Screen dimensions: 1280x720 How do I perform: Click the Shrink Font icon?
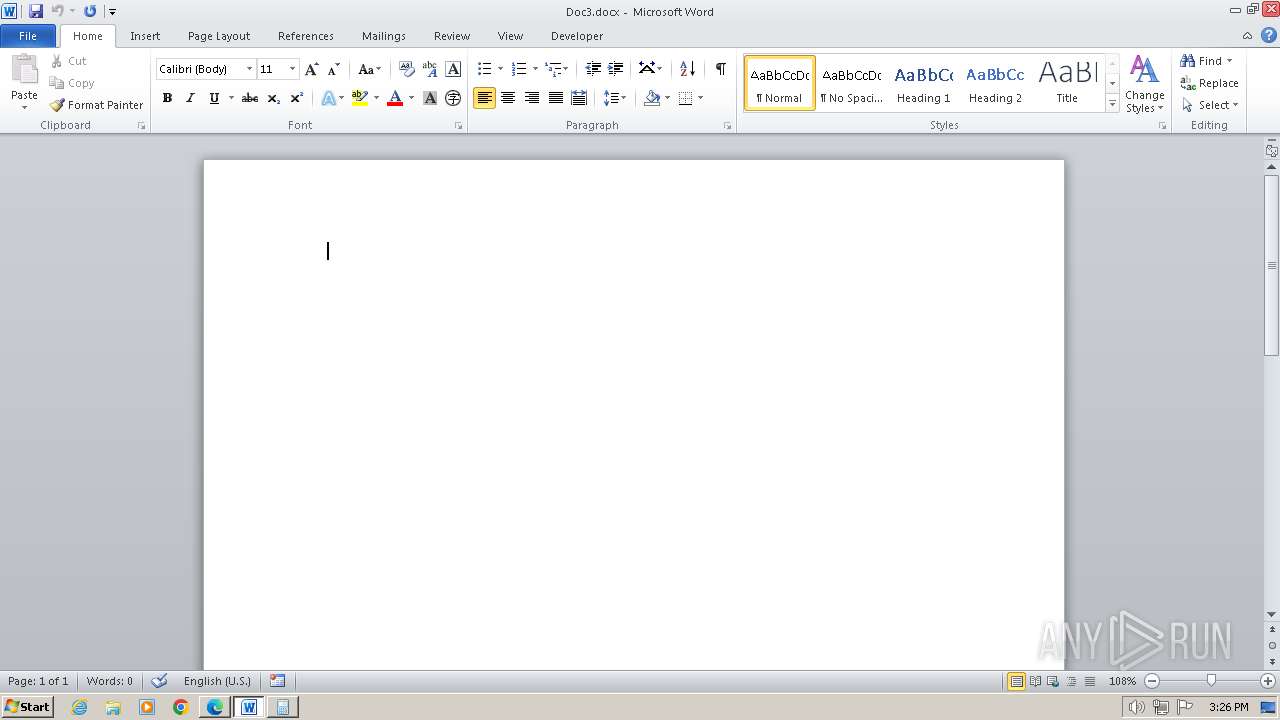pyautogui.click(x=334, y=69)
